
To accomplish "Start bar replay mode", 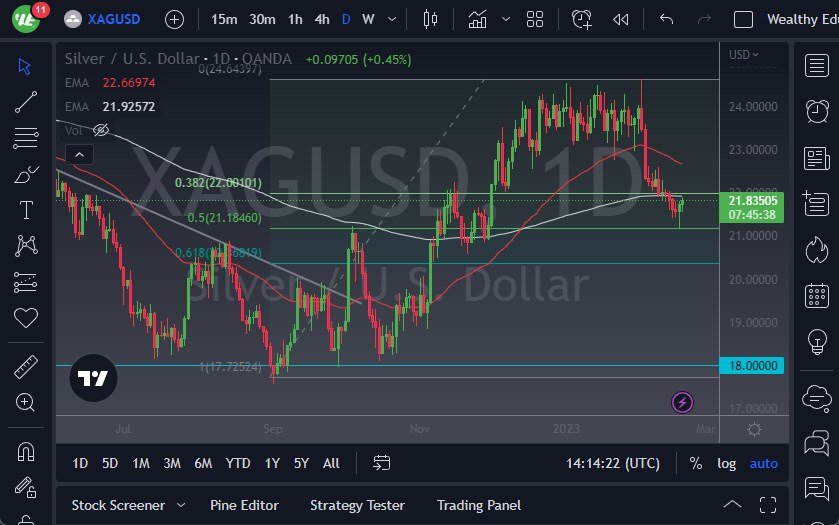I will pyautogui.click(x=620, y=20).
